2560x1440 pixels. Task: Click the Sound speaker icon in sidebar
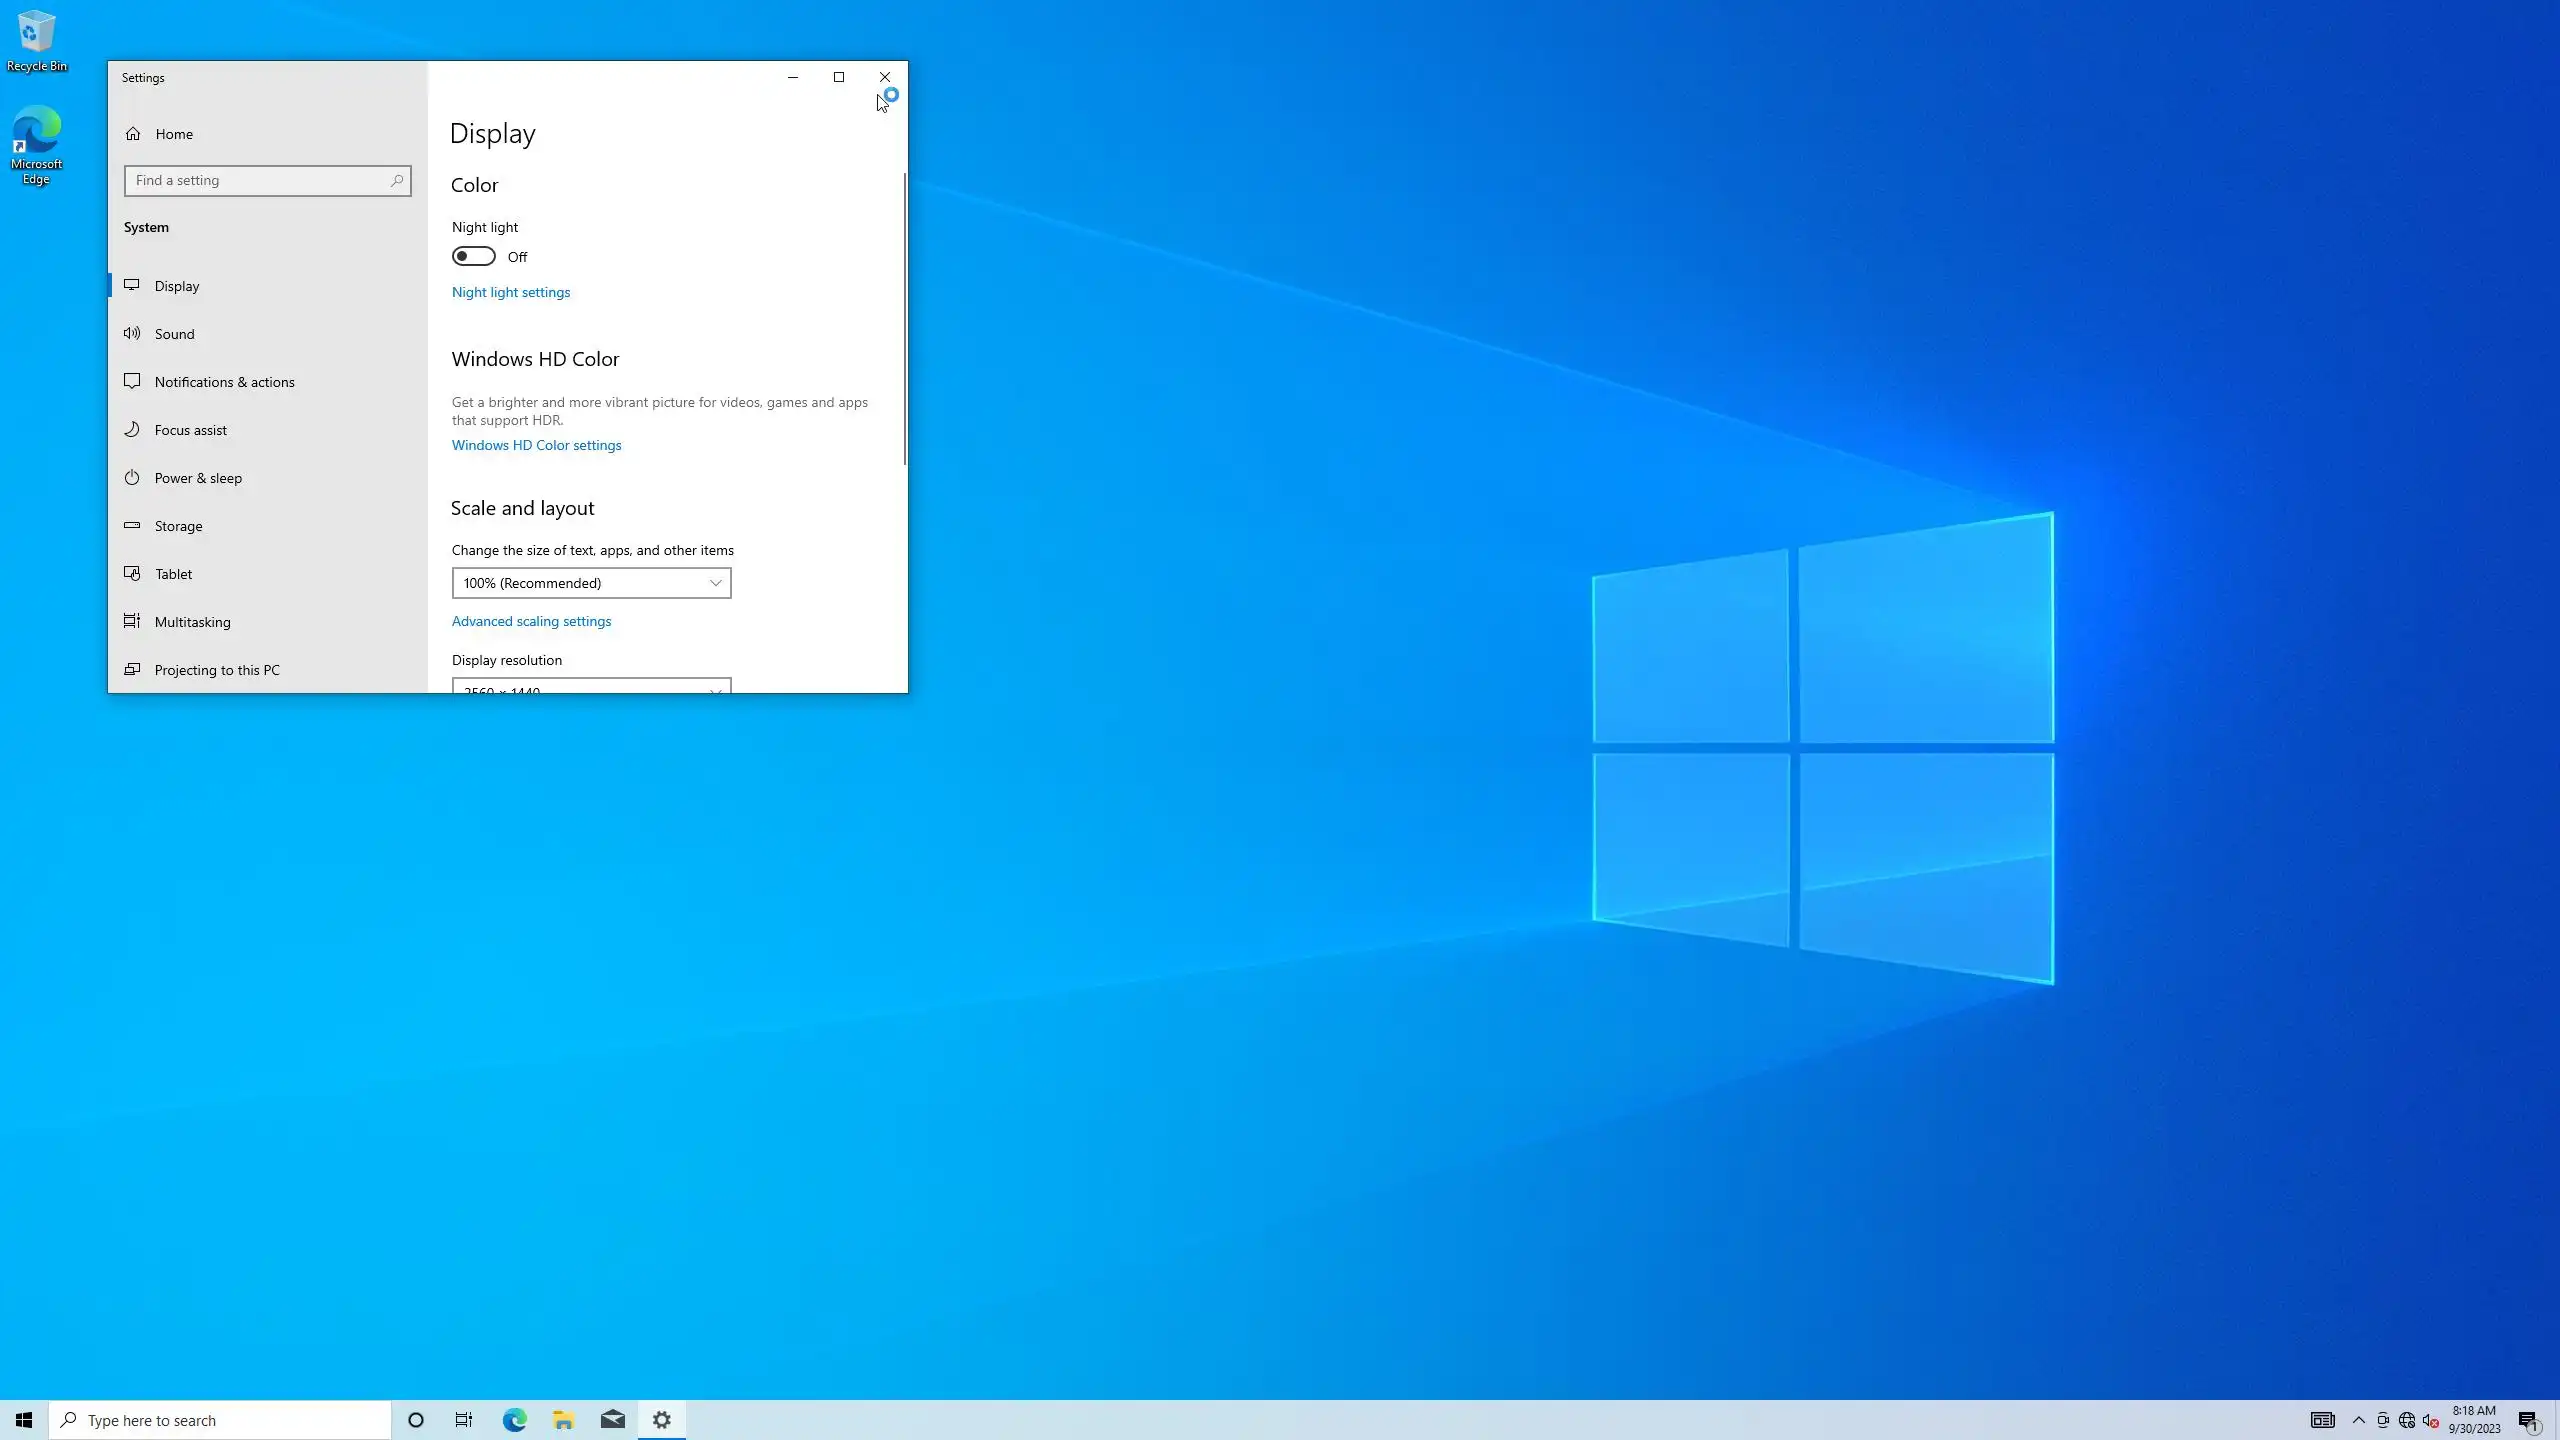point(132,334)
